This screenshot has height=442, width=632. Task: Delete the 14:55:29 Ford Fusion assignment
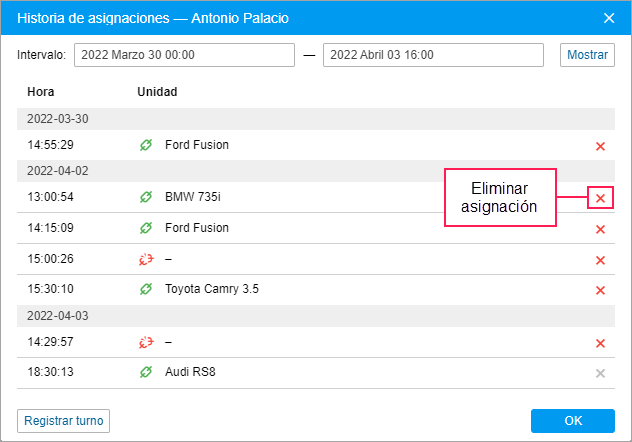tap(600, 146)
